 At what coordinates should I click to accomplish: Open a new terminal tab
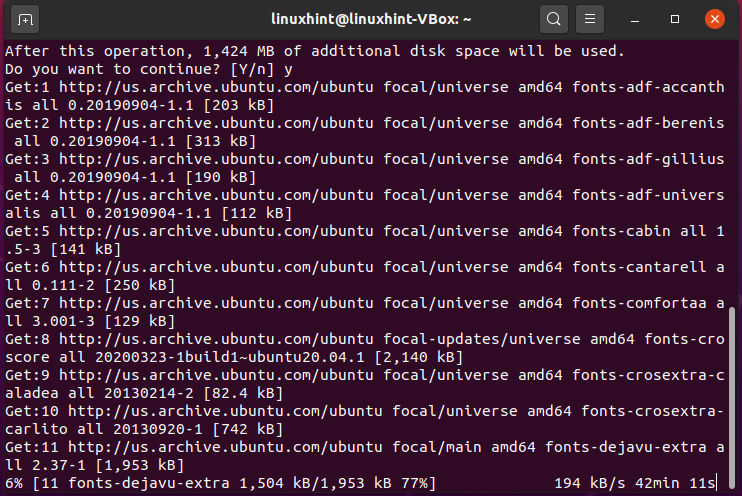pyautogui.click(x=25, y=19)
